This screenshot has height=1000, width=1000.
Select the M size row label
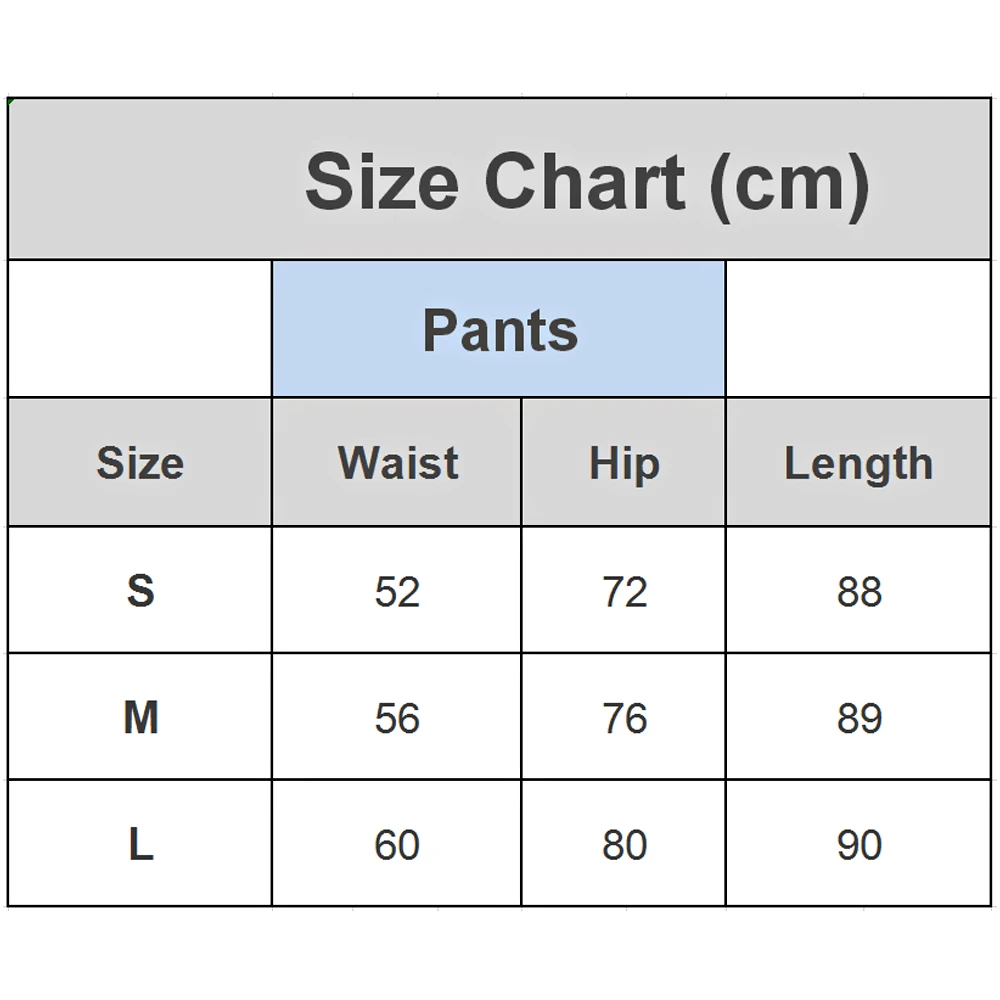click(140, 717)
